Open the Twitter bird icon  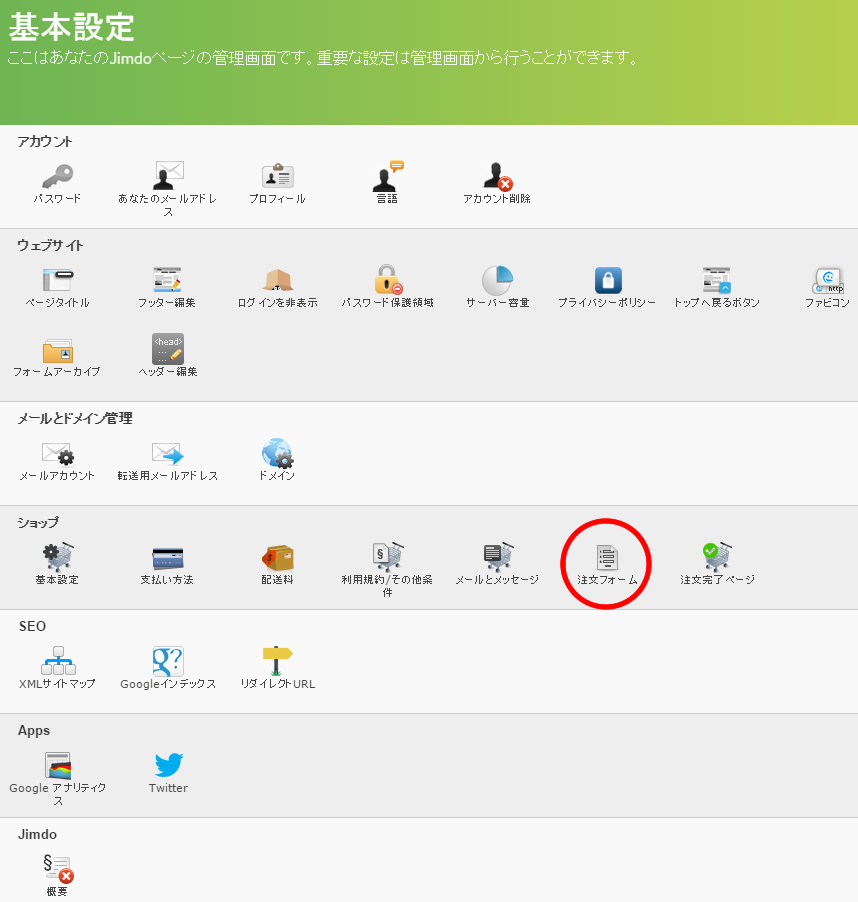[168, 765]
